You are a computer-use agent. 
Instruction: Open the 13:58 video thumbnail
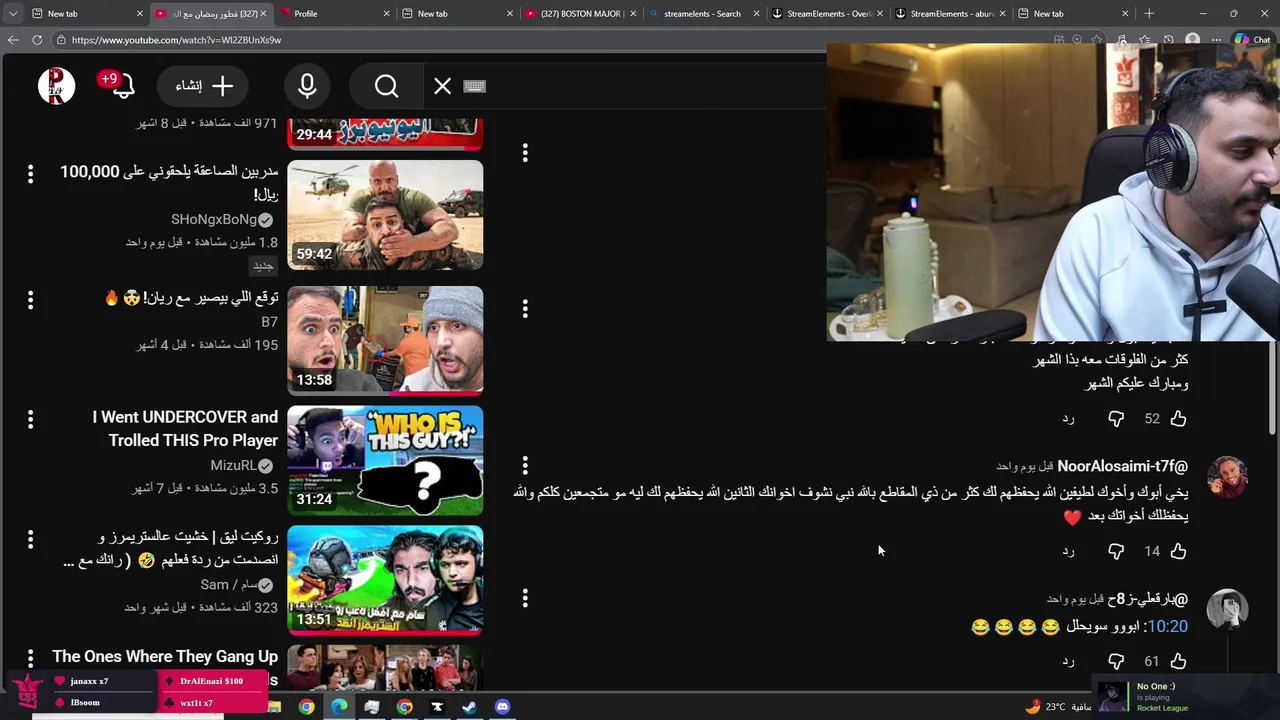pos(385,340)
